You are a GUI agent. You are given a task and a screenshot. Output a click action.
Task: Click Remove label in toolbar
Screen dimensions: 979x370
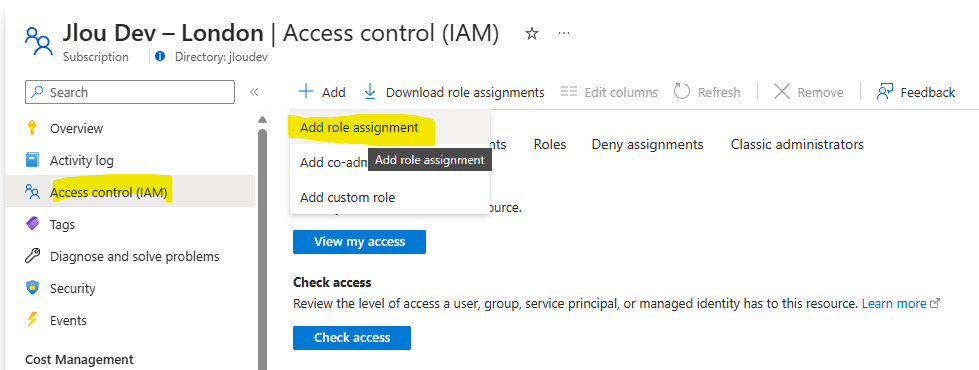pos(820,92)
